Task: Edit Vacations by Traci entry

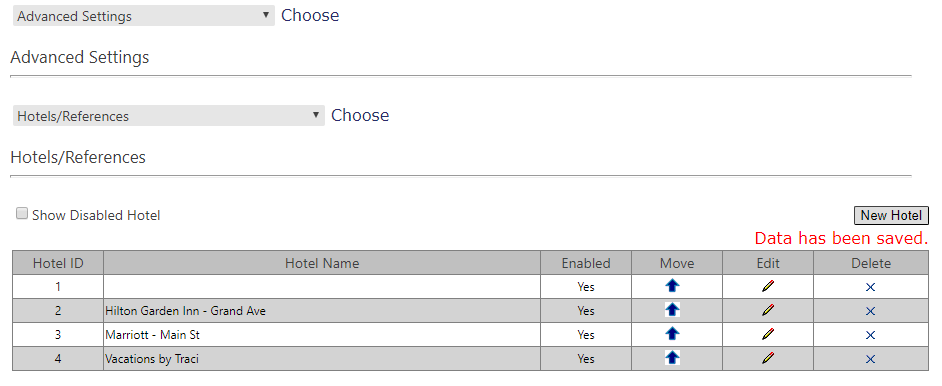Action: click(x=768, y=358)
